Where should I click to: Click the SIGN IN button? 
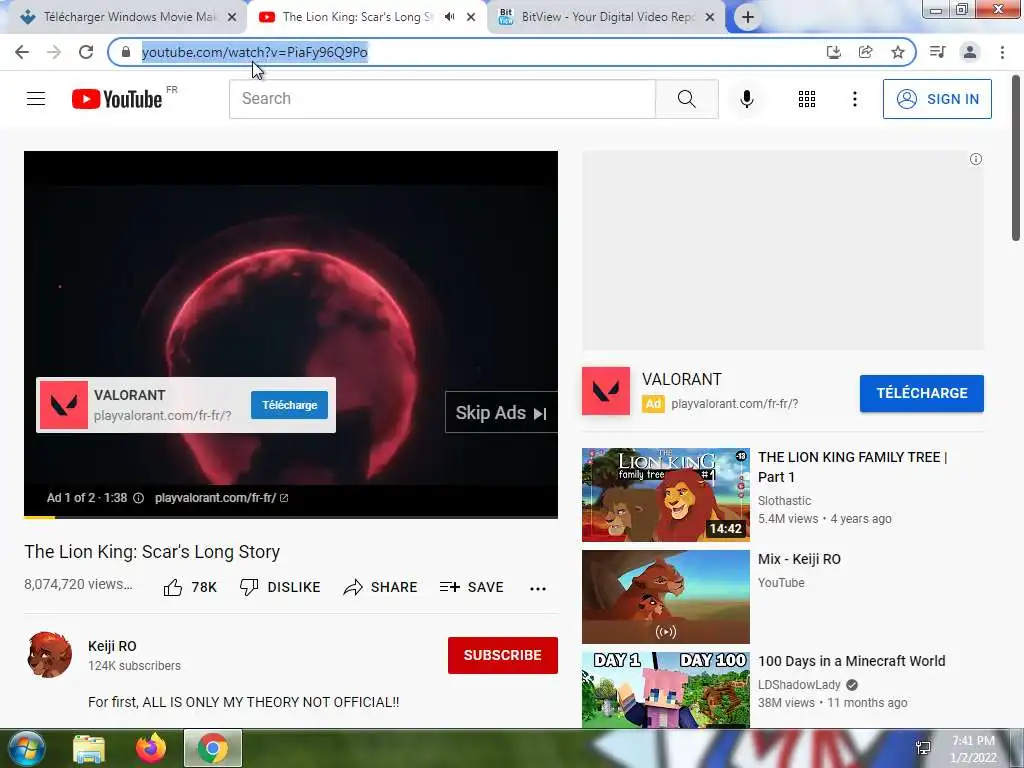pyautogui.click(x=937, y=99)
